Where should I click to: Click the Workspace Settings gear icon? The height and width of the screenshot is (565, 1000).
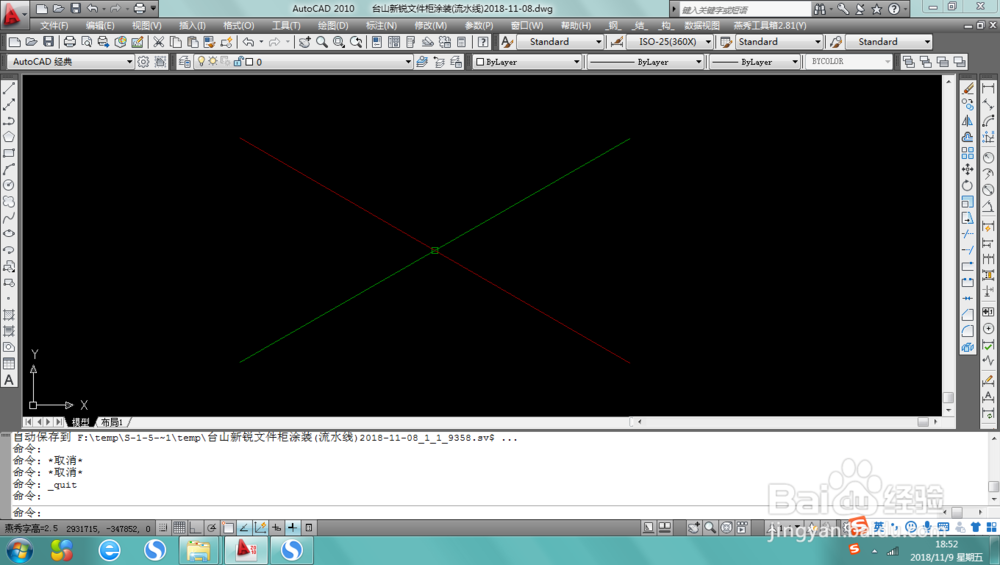point(143,62)
